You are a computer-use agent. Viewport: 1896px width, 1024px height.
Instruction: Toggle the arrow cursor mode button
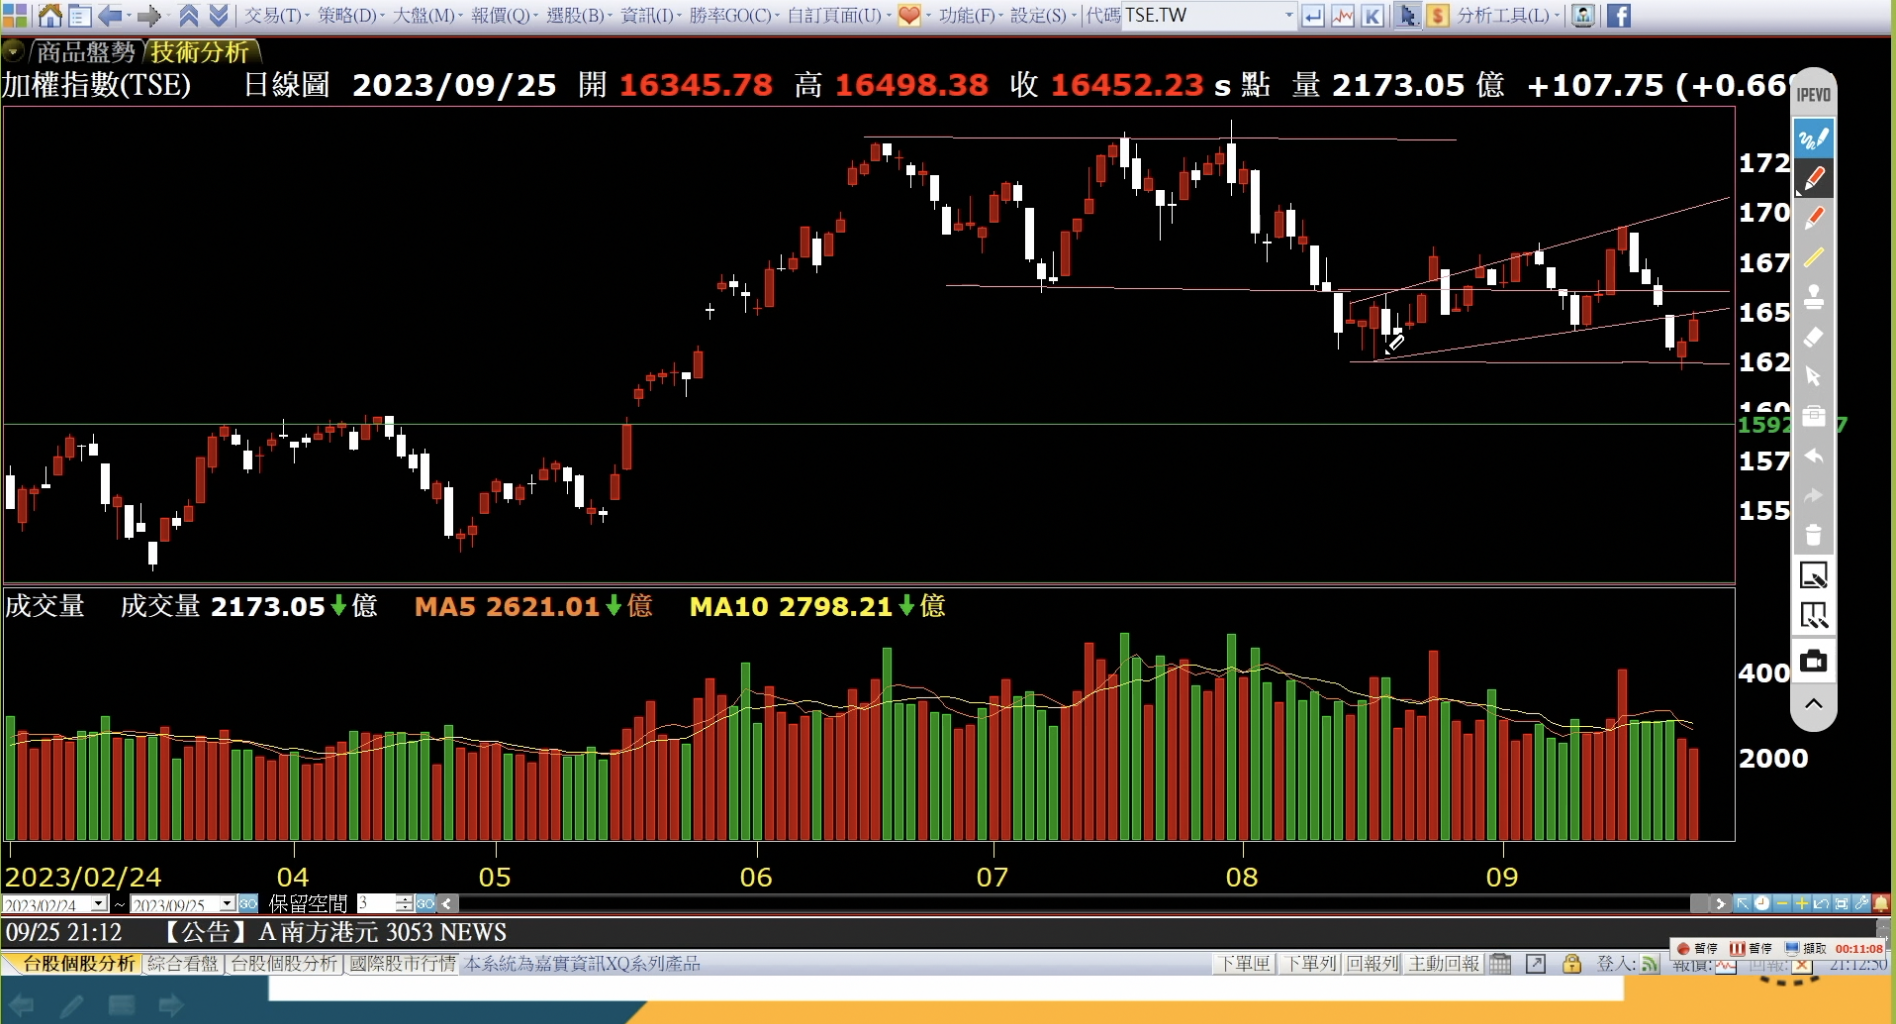[x=1407, y=15]
